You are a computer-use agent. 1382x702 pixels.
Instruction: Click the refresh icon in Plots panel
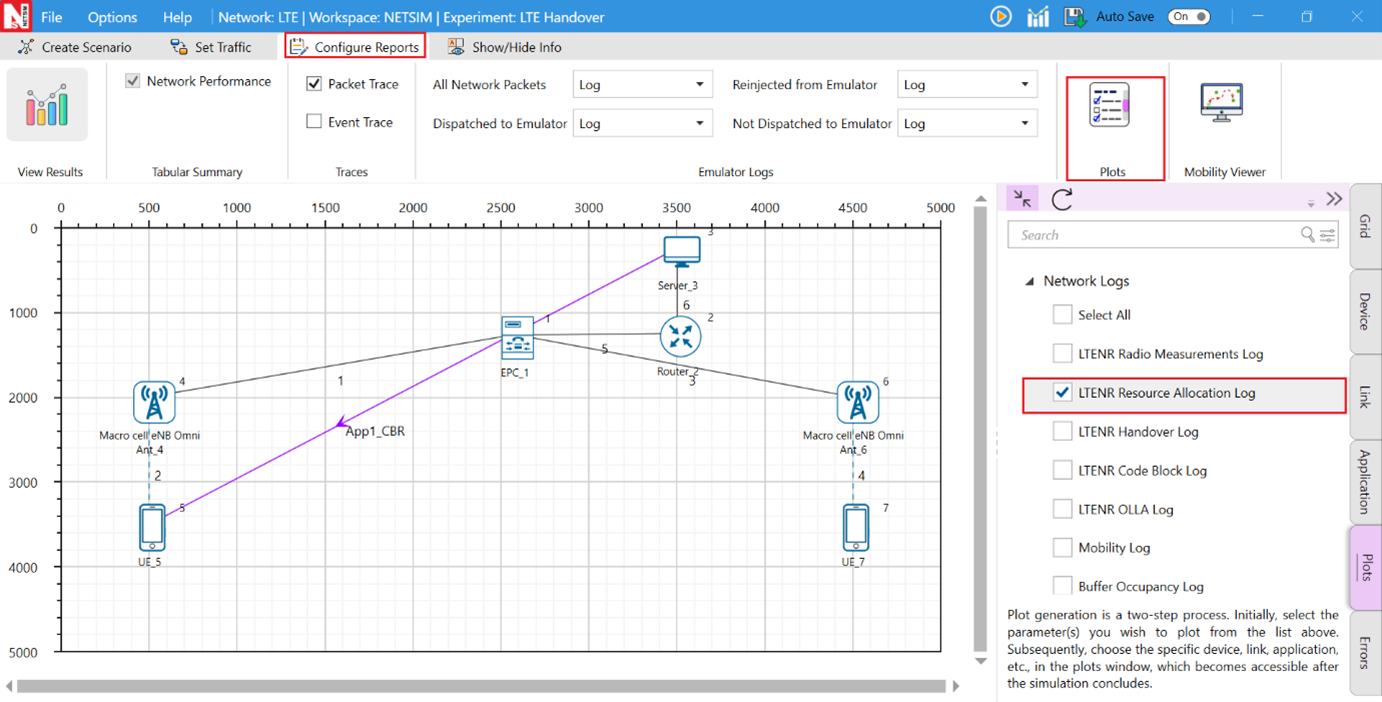tap(1062, 199)
